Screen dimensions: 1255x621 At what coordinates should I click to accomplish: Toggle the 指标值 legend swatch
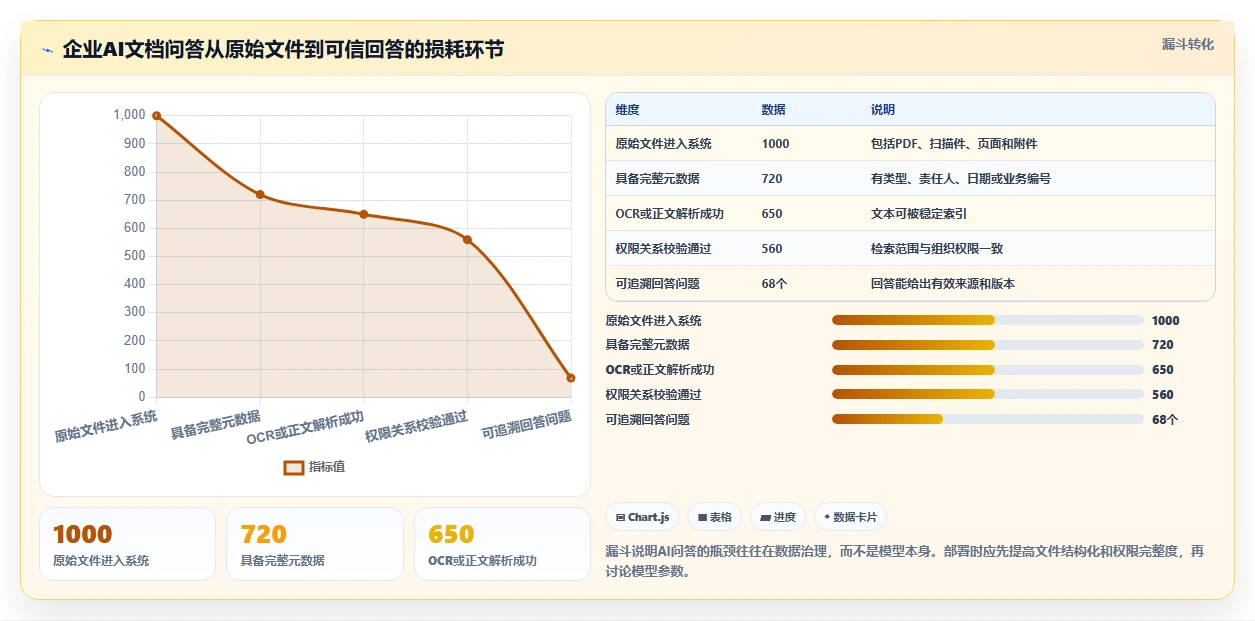tap(294, 467)
